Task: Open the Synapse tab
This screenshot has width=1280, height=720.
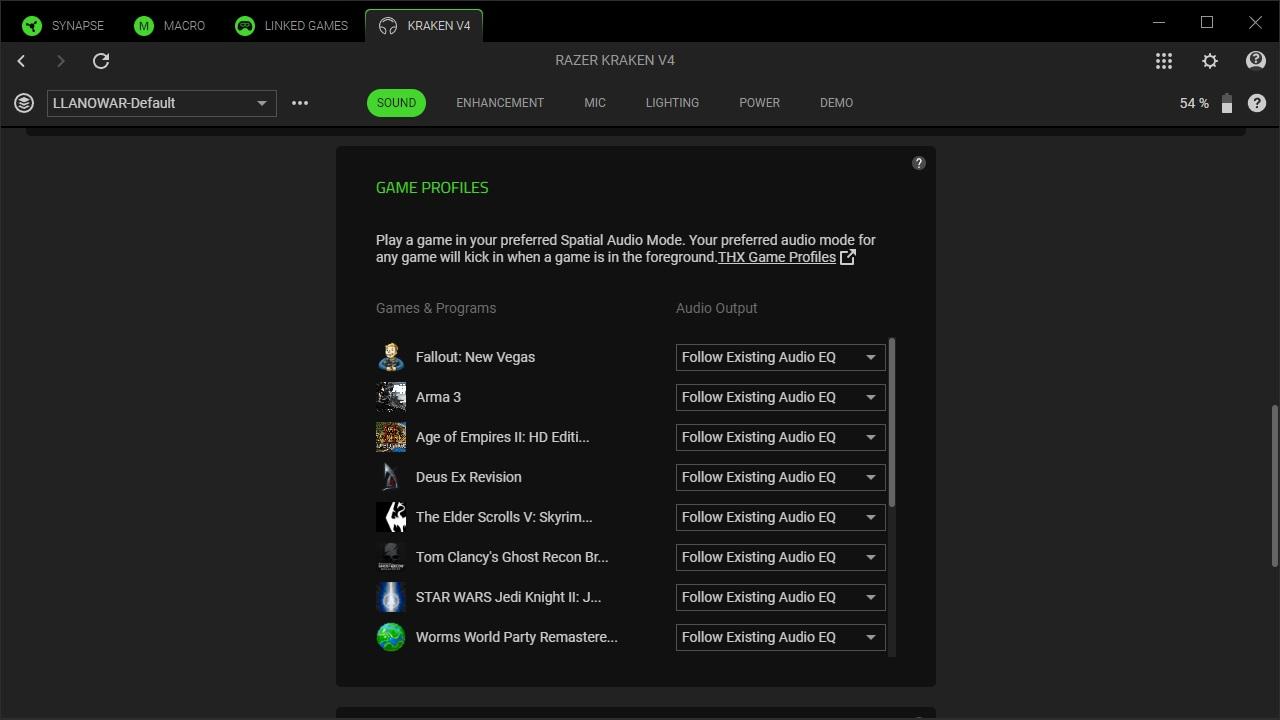Action: 63,25
